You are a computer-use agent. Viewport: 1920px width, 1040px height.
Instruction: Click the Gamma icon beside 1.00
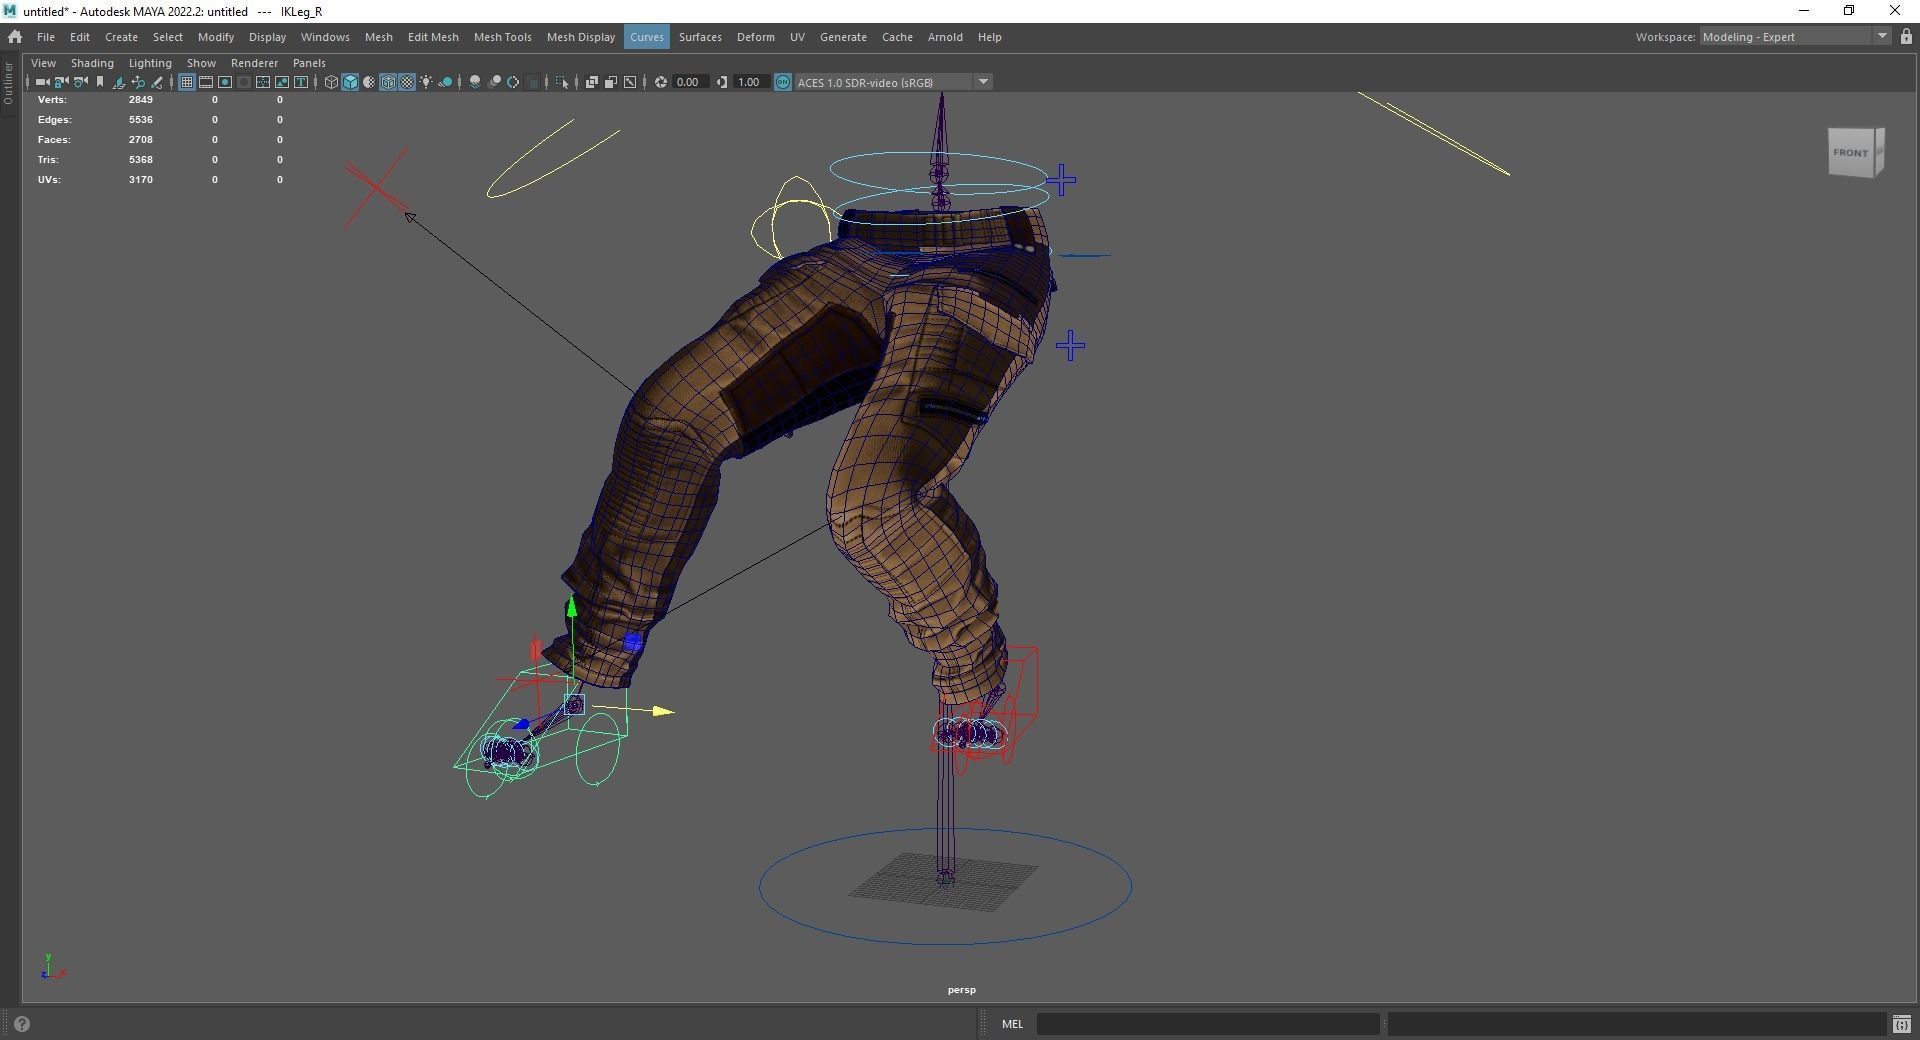[x=722, y=82]
